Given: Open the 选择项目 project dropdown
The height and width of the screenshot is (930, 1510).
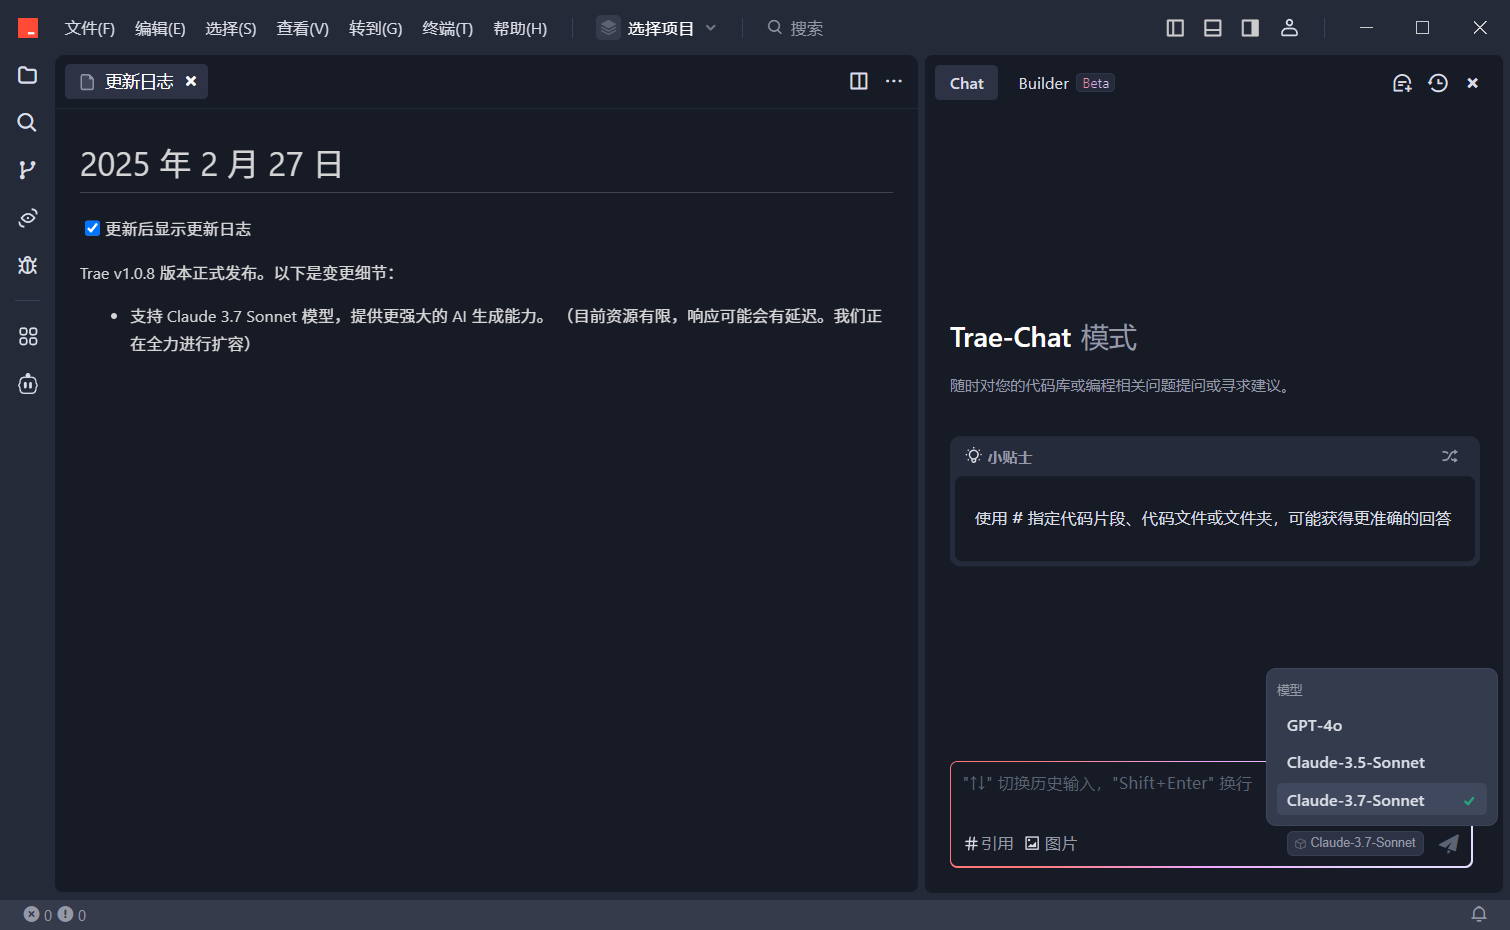Looking at the screenshot, I should (658, 28).
